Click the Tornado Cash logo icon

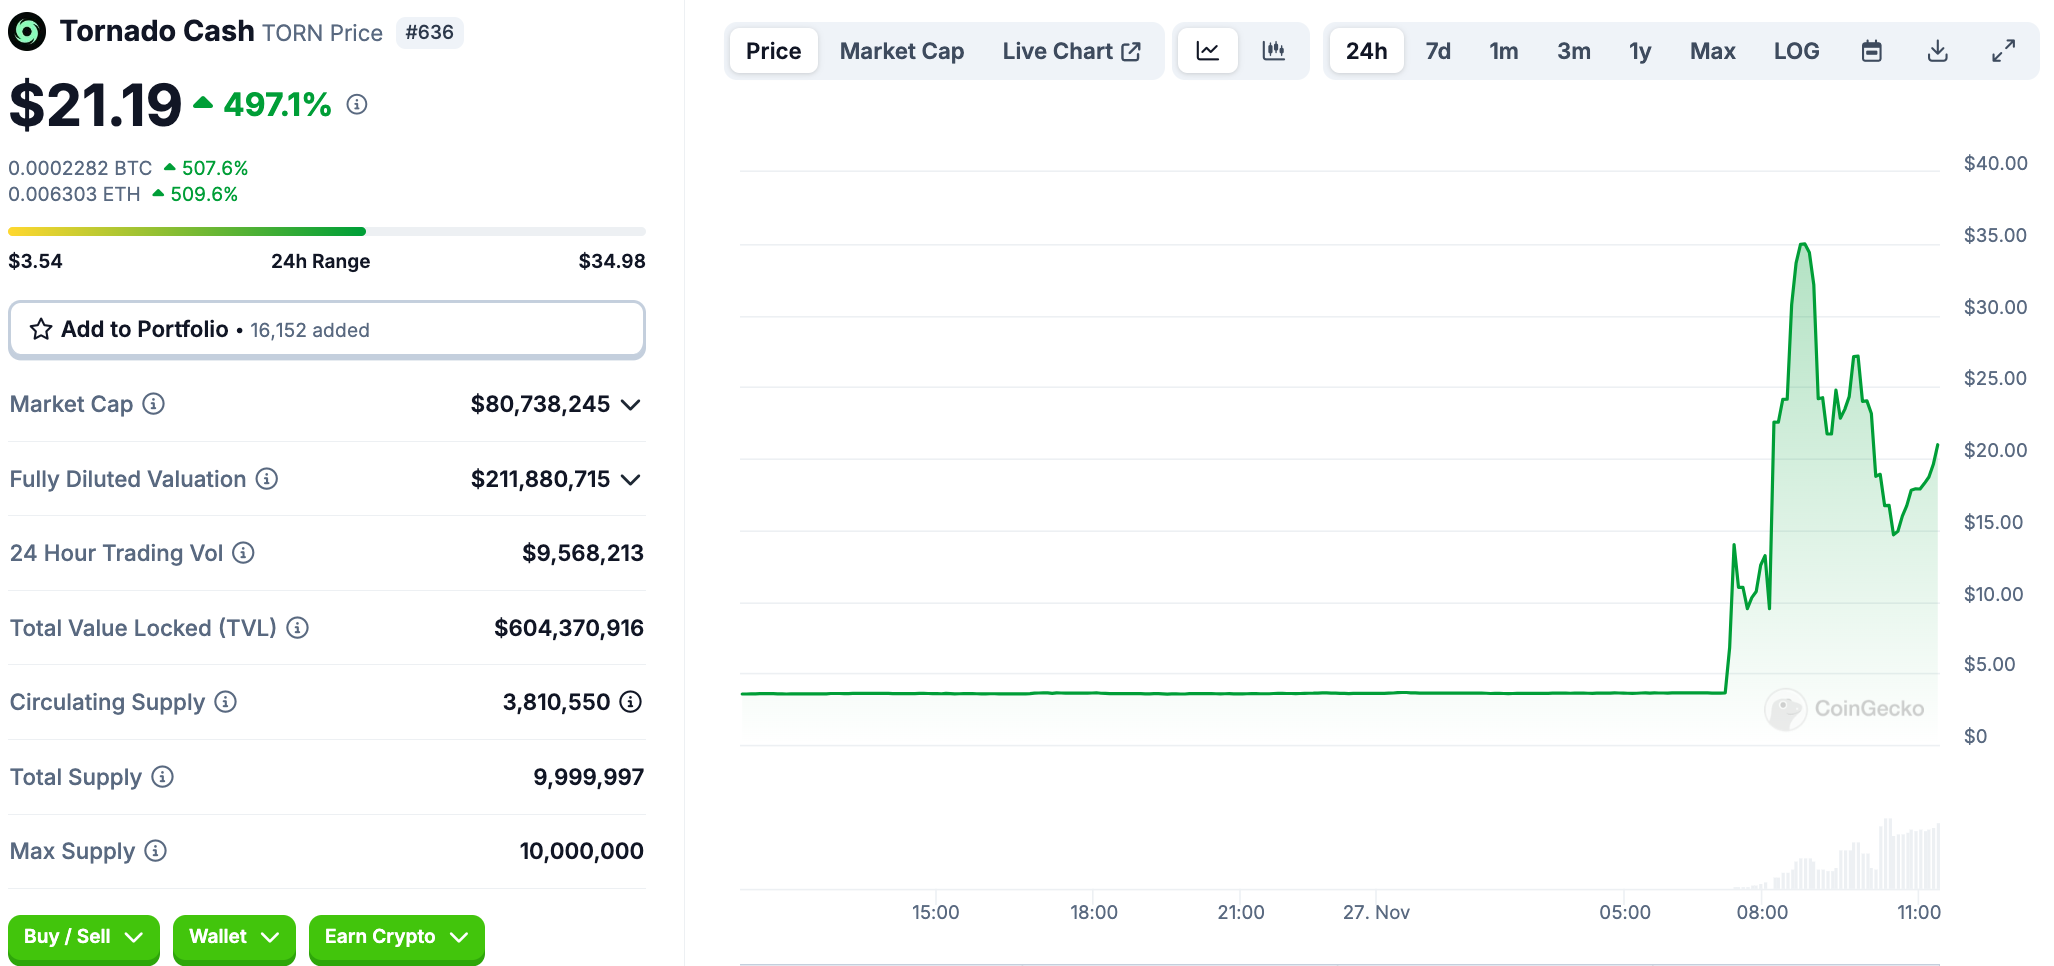click(x=27, y=32)
